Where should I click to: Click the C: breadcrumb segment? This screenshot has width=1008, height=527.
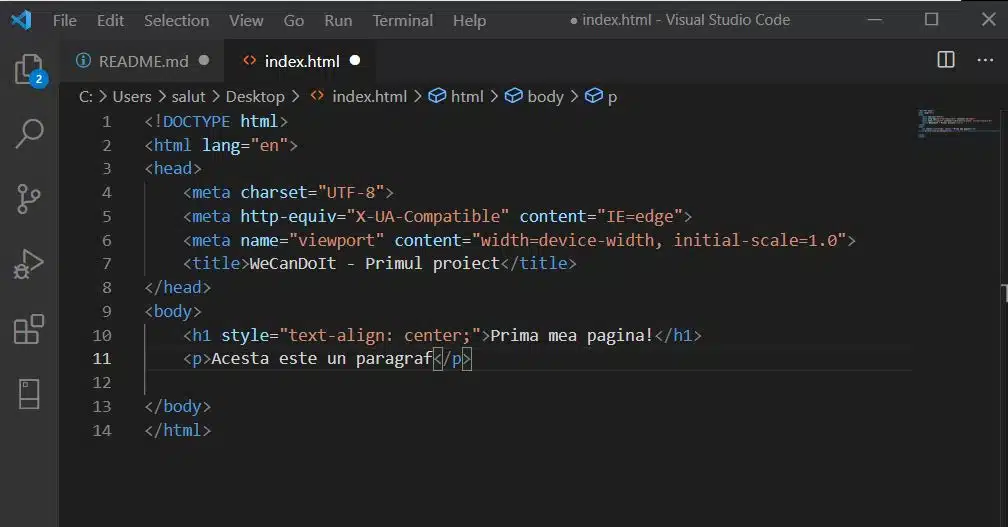pyautogui.click(x=86, y=96)
